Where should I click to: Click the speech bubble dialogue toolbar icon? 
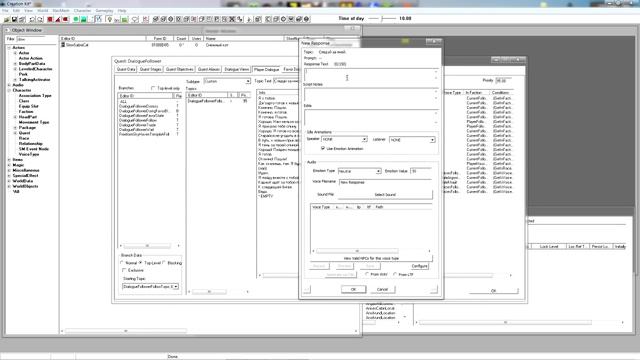click(135, 19)
